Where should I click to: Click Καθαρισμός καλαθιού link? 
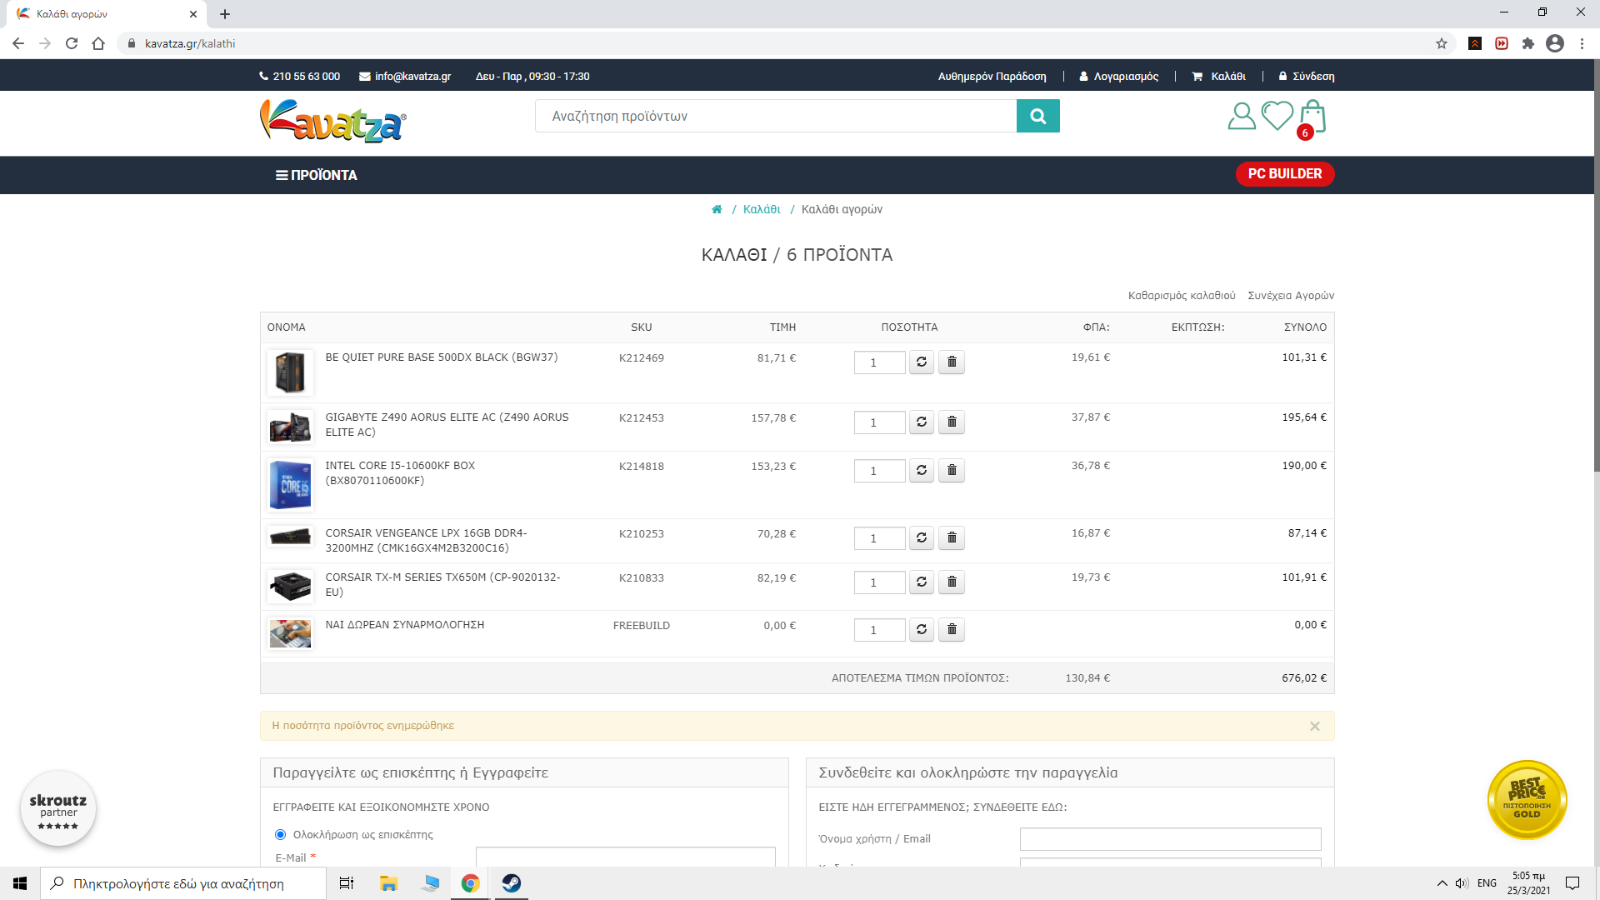[x=1181, y=295]
